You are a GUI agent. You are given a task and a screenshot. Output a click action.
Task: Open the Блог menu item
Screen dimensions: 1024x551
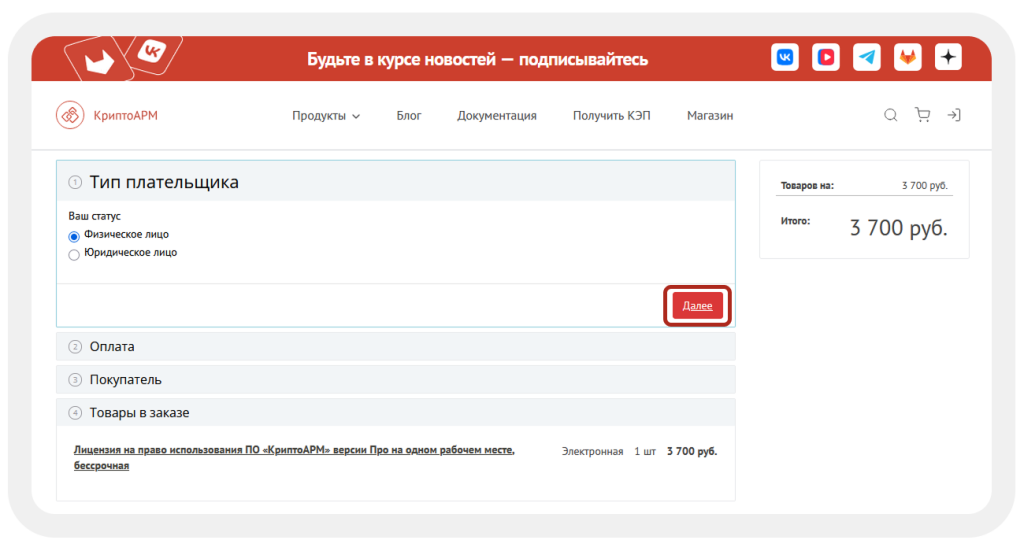click(x=409, y=116)
